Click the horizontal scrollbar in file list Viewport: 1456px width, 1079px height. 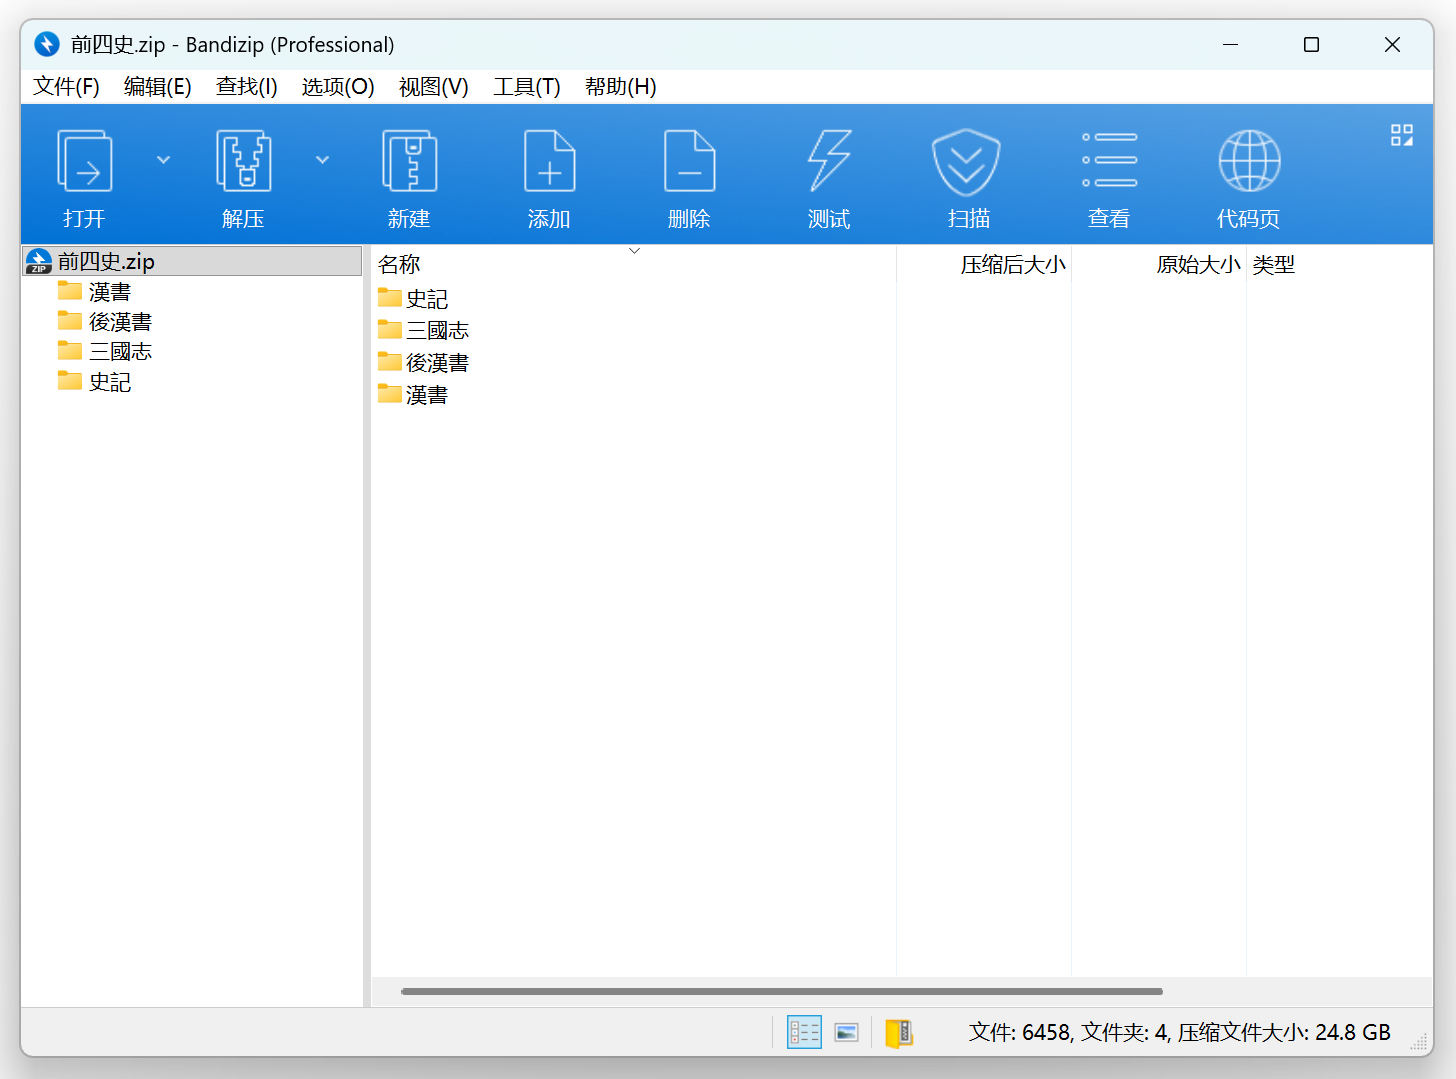pos(781,992)
